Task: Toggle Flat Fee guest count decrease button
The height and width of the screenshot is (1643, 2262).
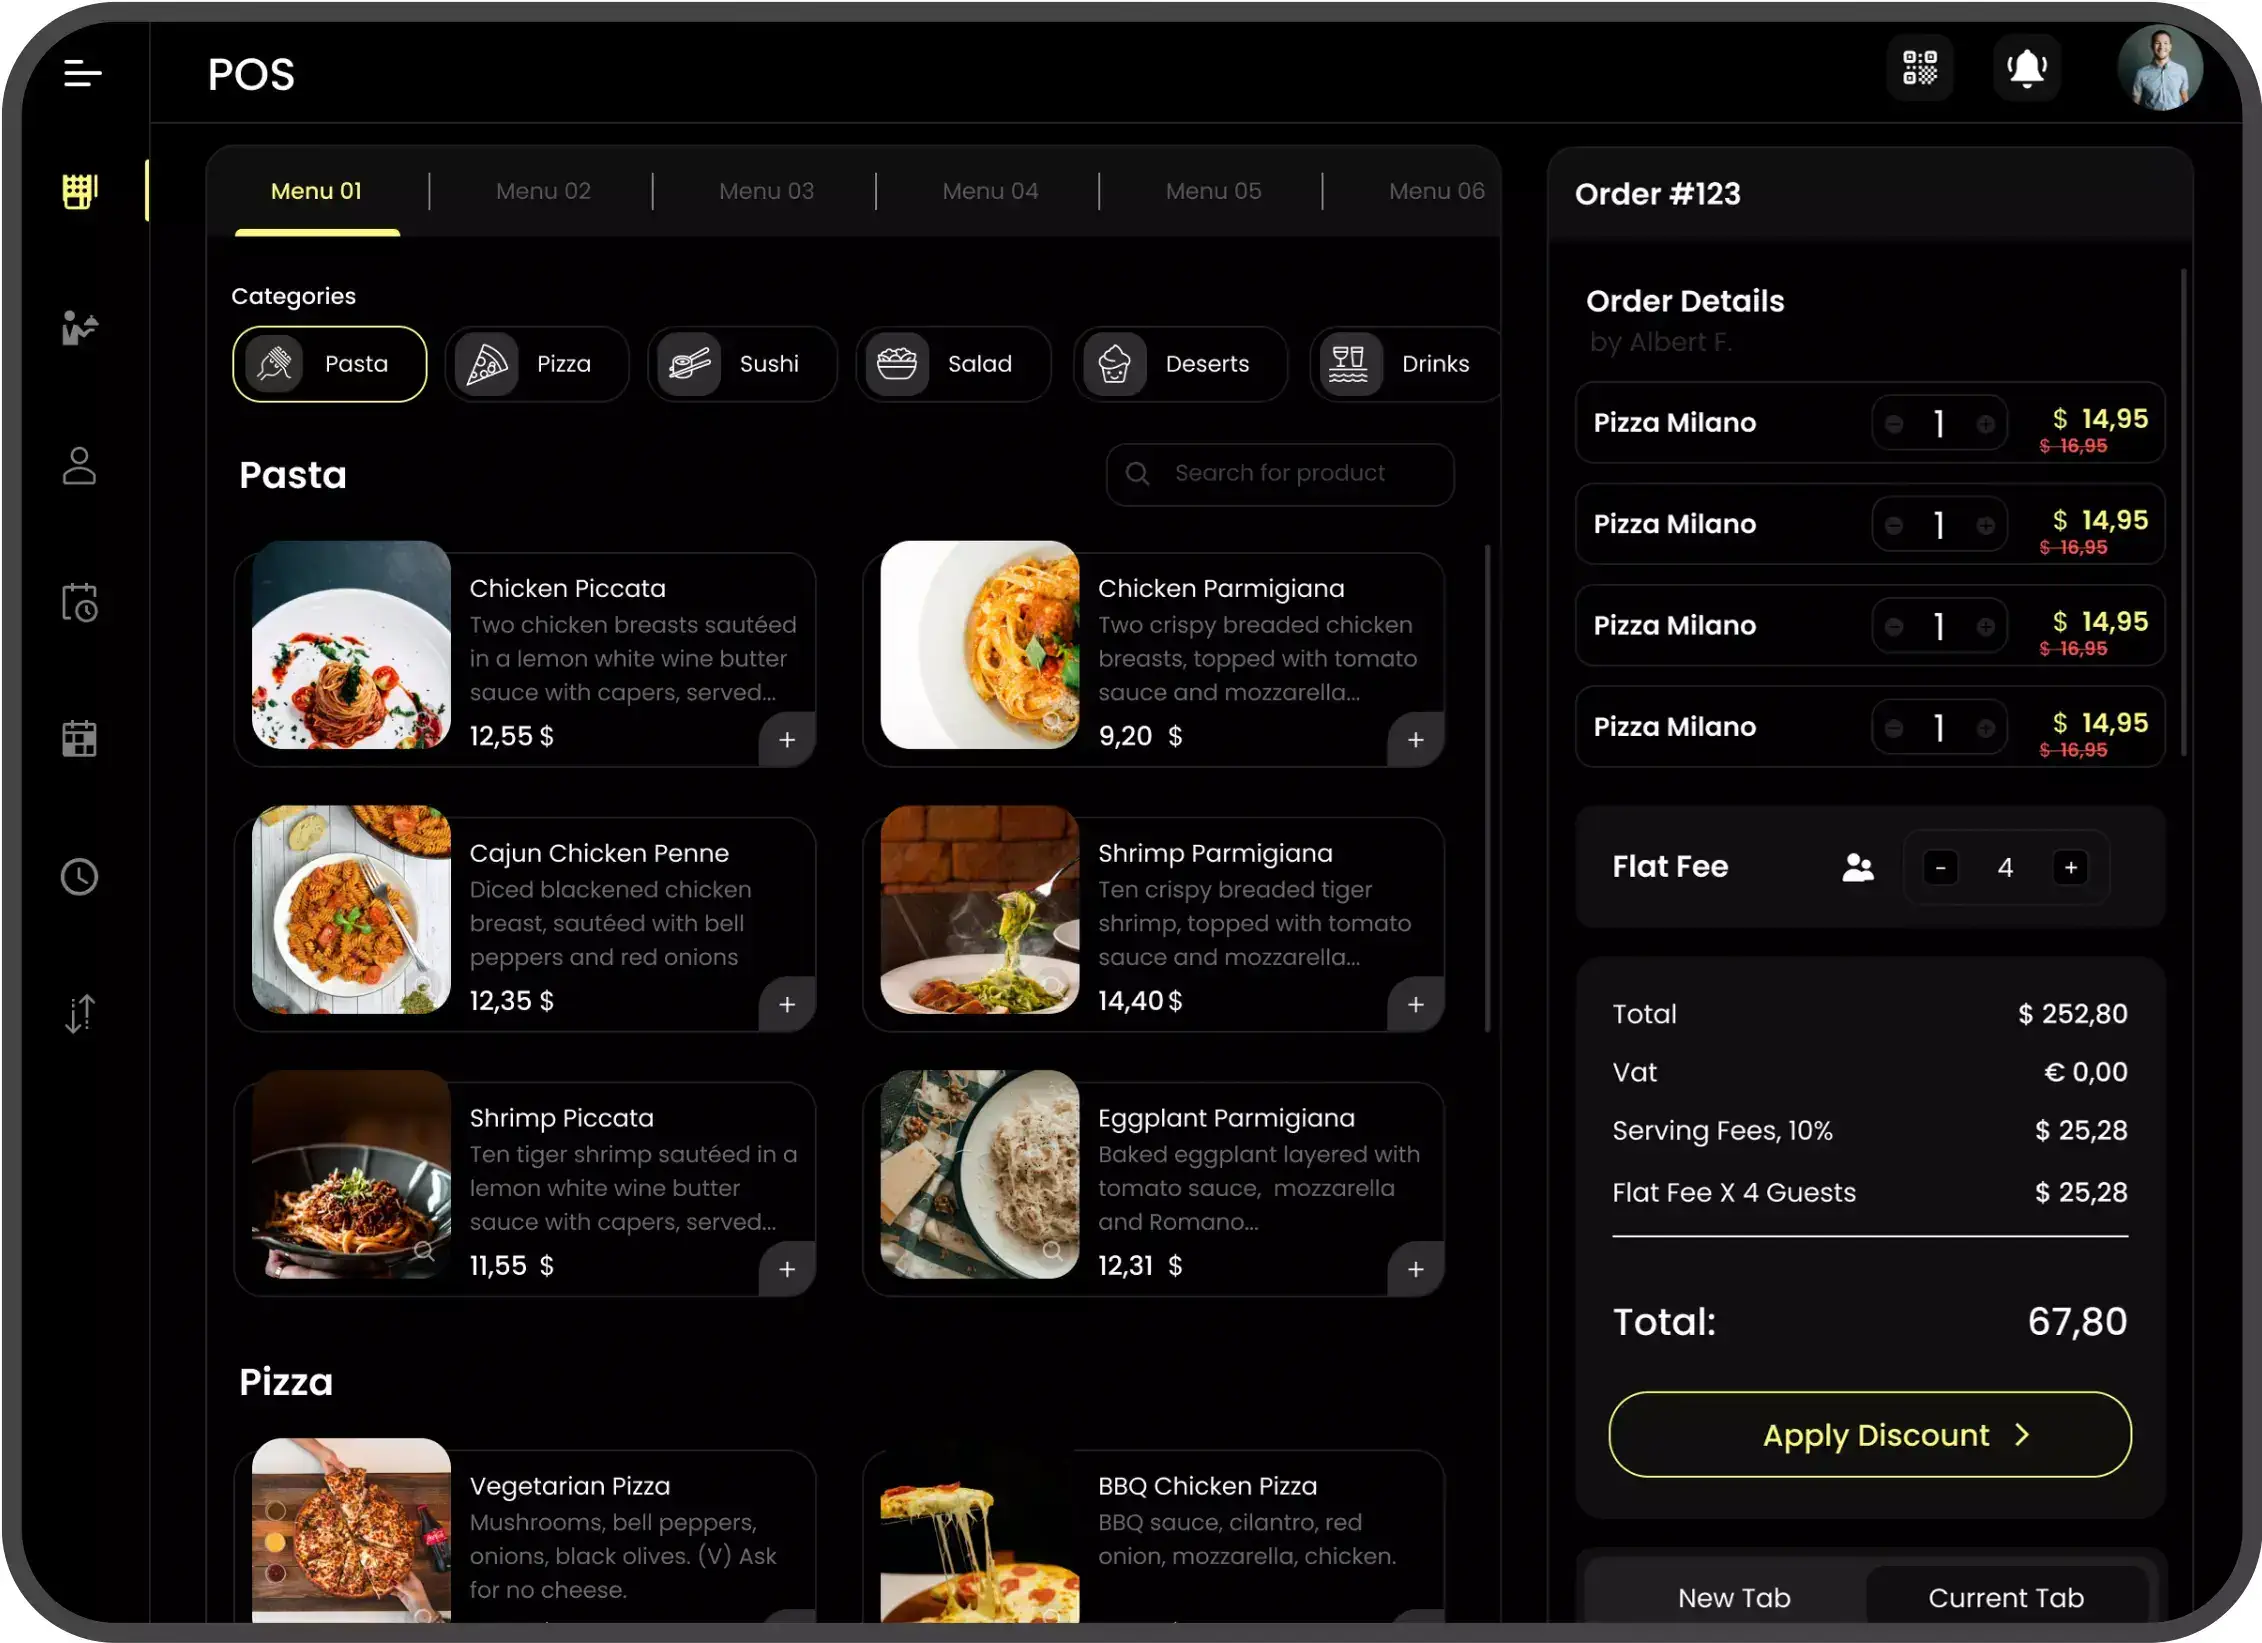Action: [1941, 867]
